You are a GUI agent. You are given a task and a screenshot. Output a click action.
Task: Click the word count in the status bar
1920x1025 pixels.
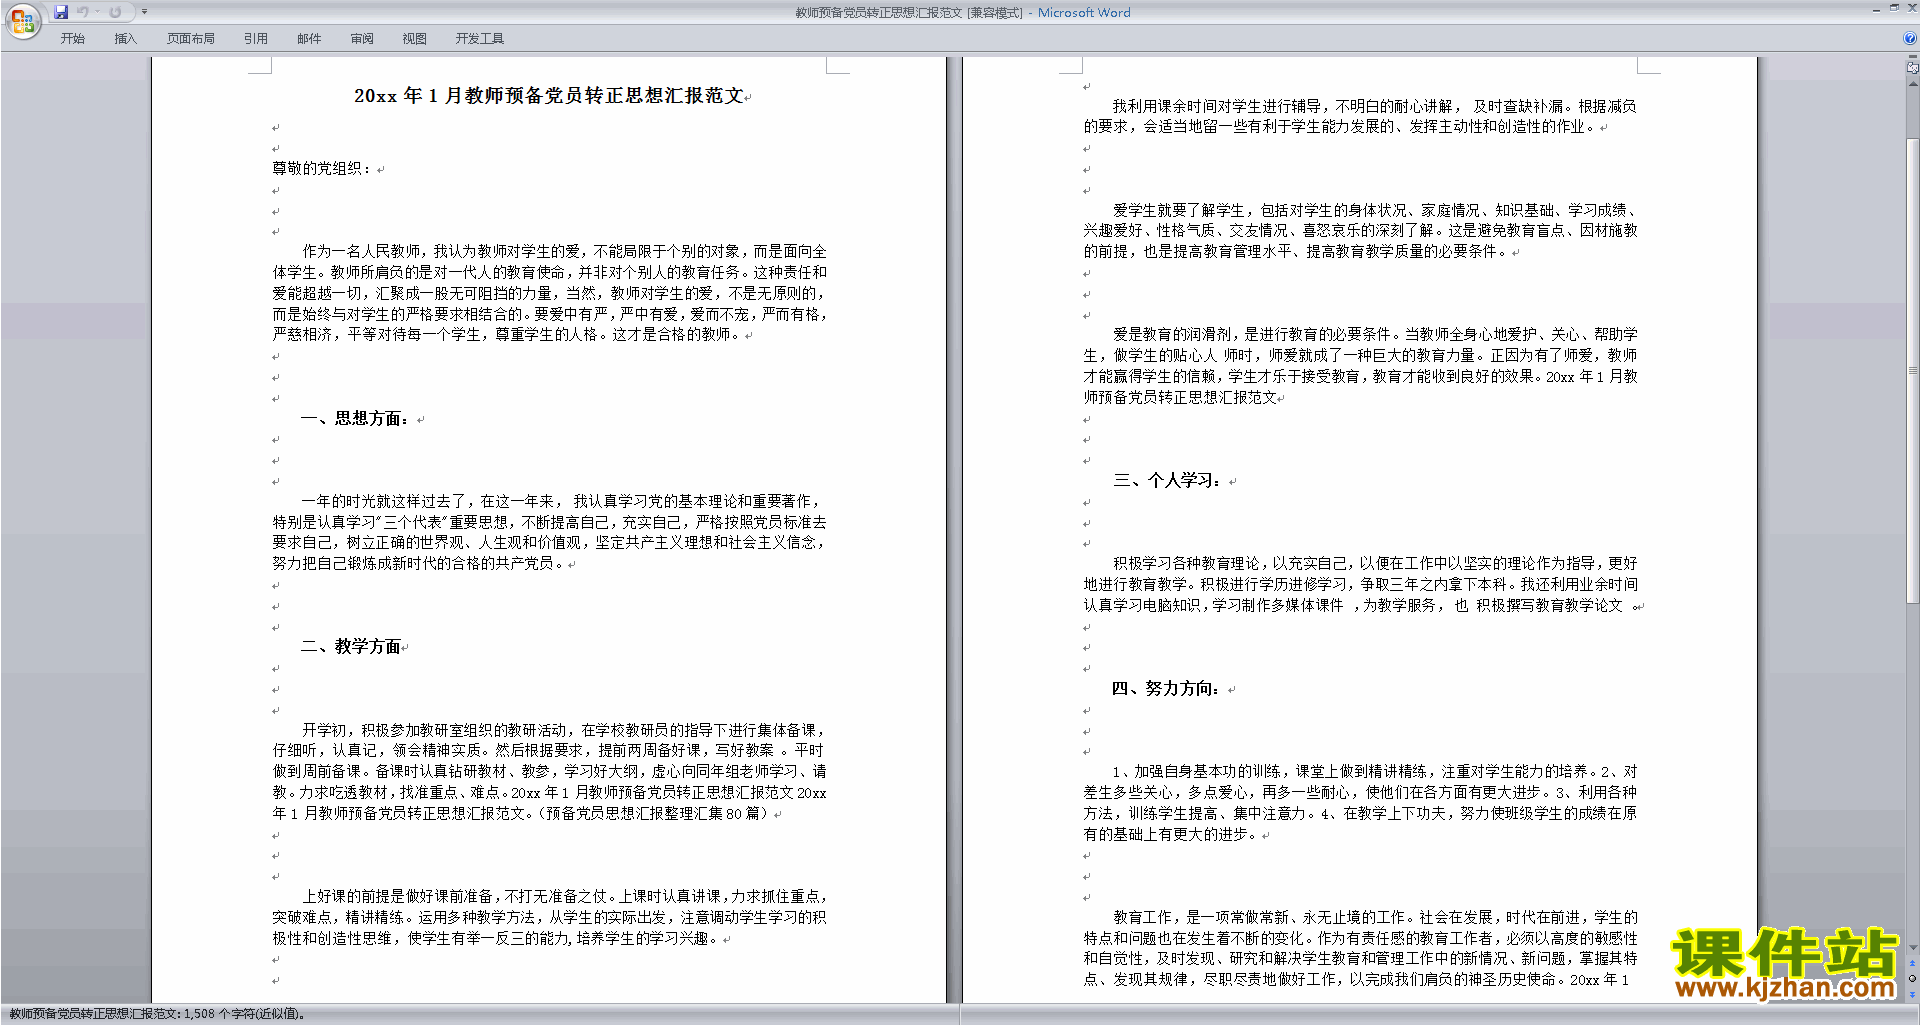coord(156,1014)
